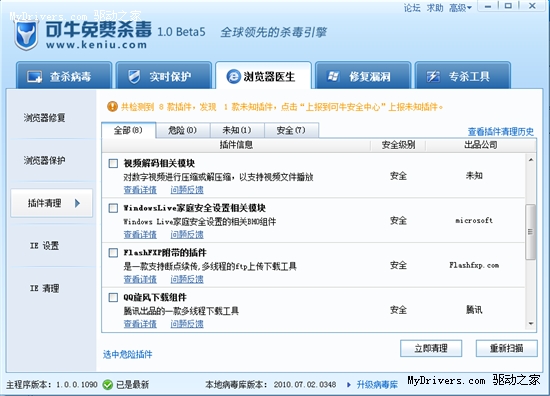The image size is (550, 396).
Task: Click the 求助 link in title bar
Action: click(435, 8)
